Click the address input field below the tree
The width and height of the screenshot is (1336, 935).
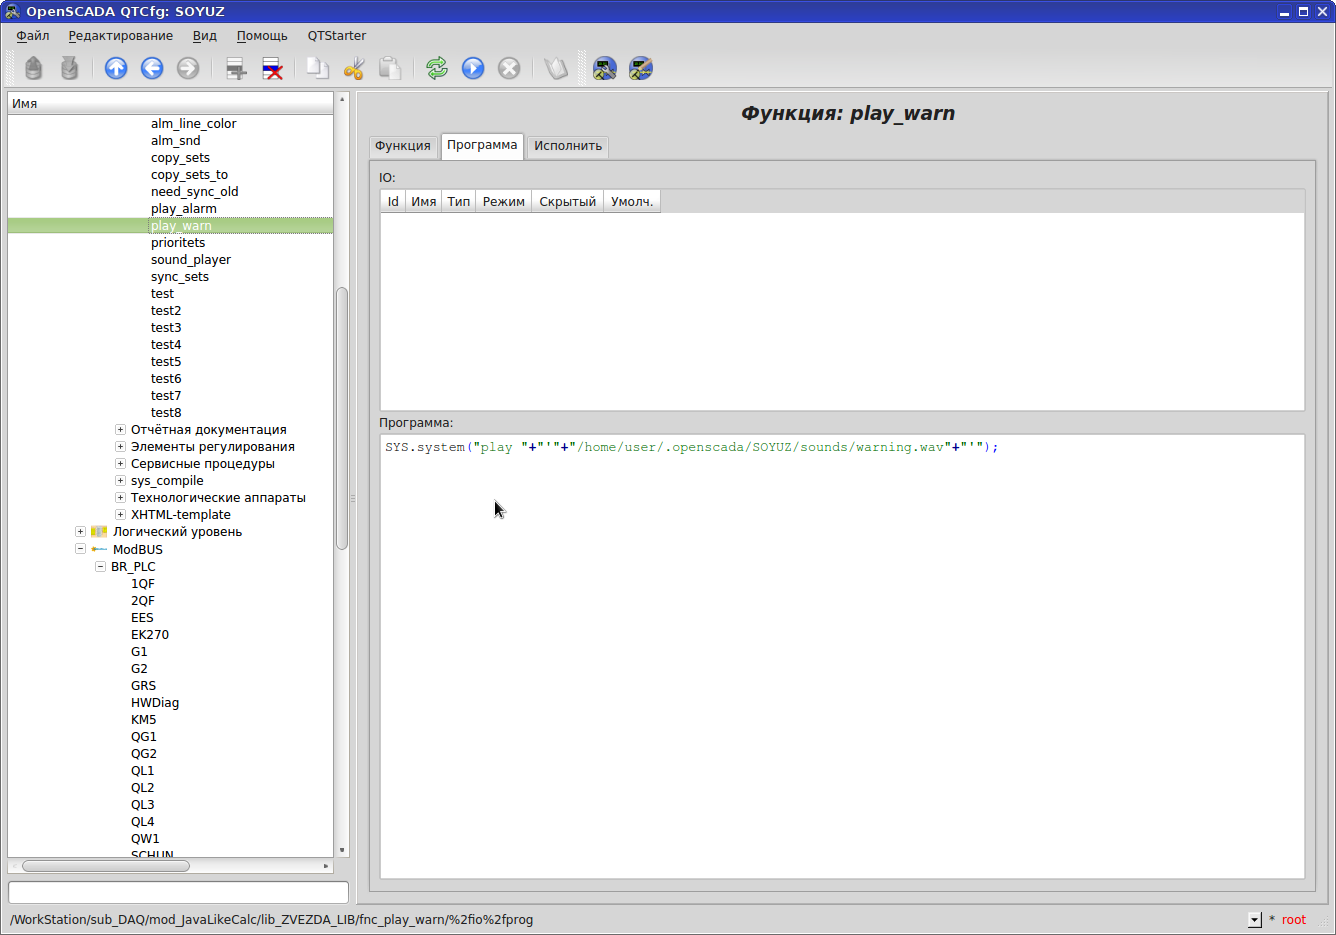pos(178,892)
